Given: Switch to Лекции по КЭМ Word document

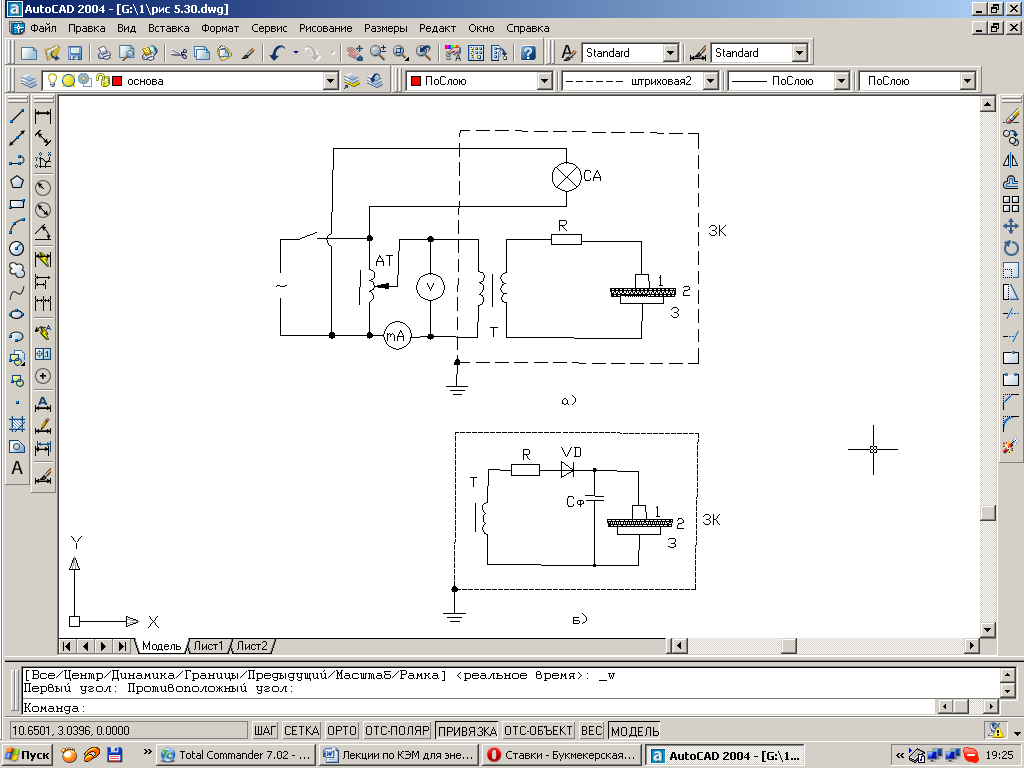Looking at the screenshot, I should coord(400,755).
